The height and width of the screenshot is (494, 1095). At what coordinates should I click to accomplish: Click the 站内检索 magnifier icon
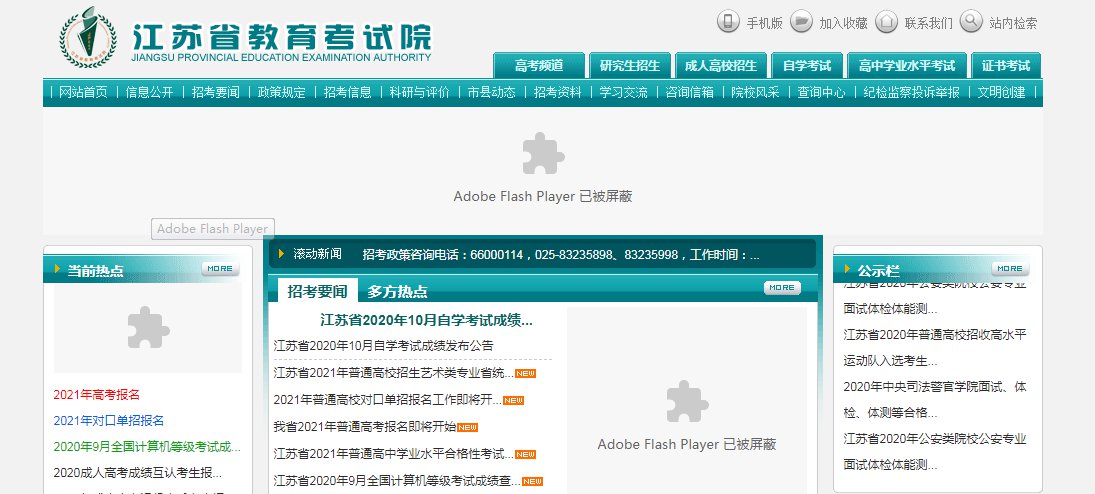pyautogui.click(x=971, y=22)
